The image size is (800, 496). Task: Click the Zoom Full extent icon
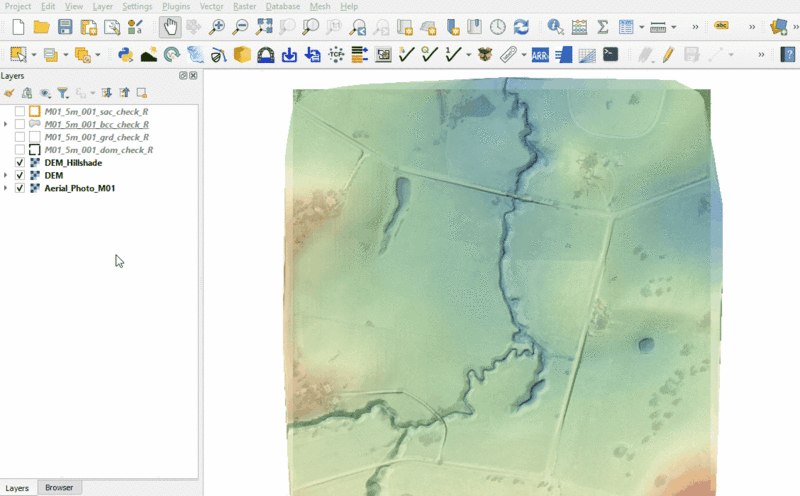(264, 27)
